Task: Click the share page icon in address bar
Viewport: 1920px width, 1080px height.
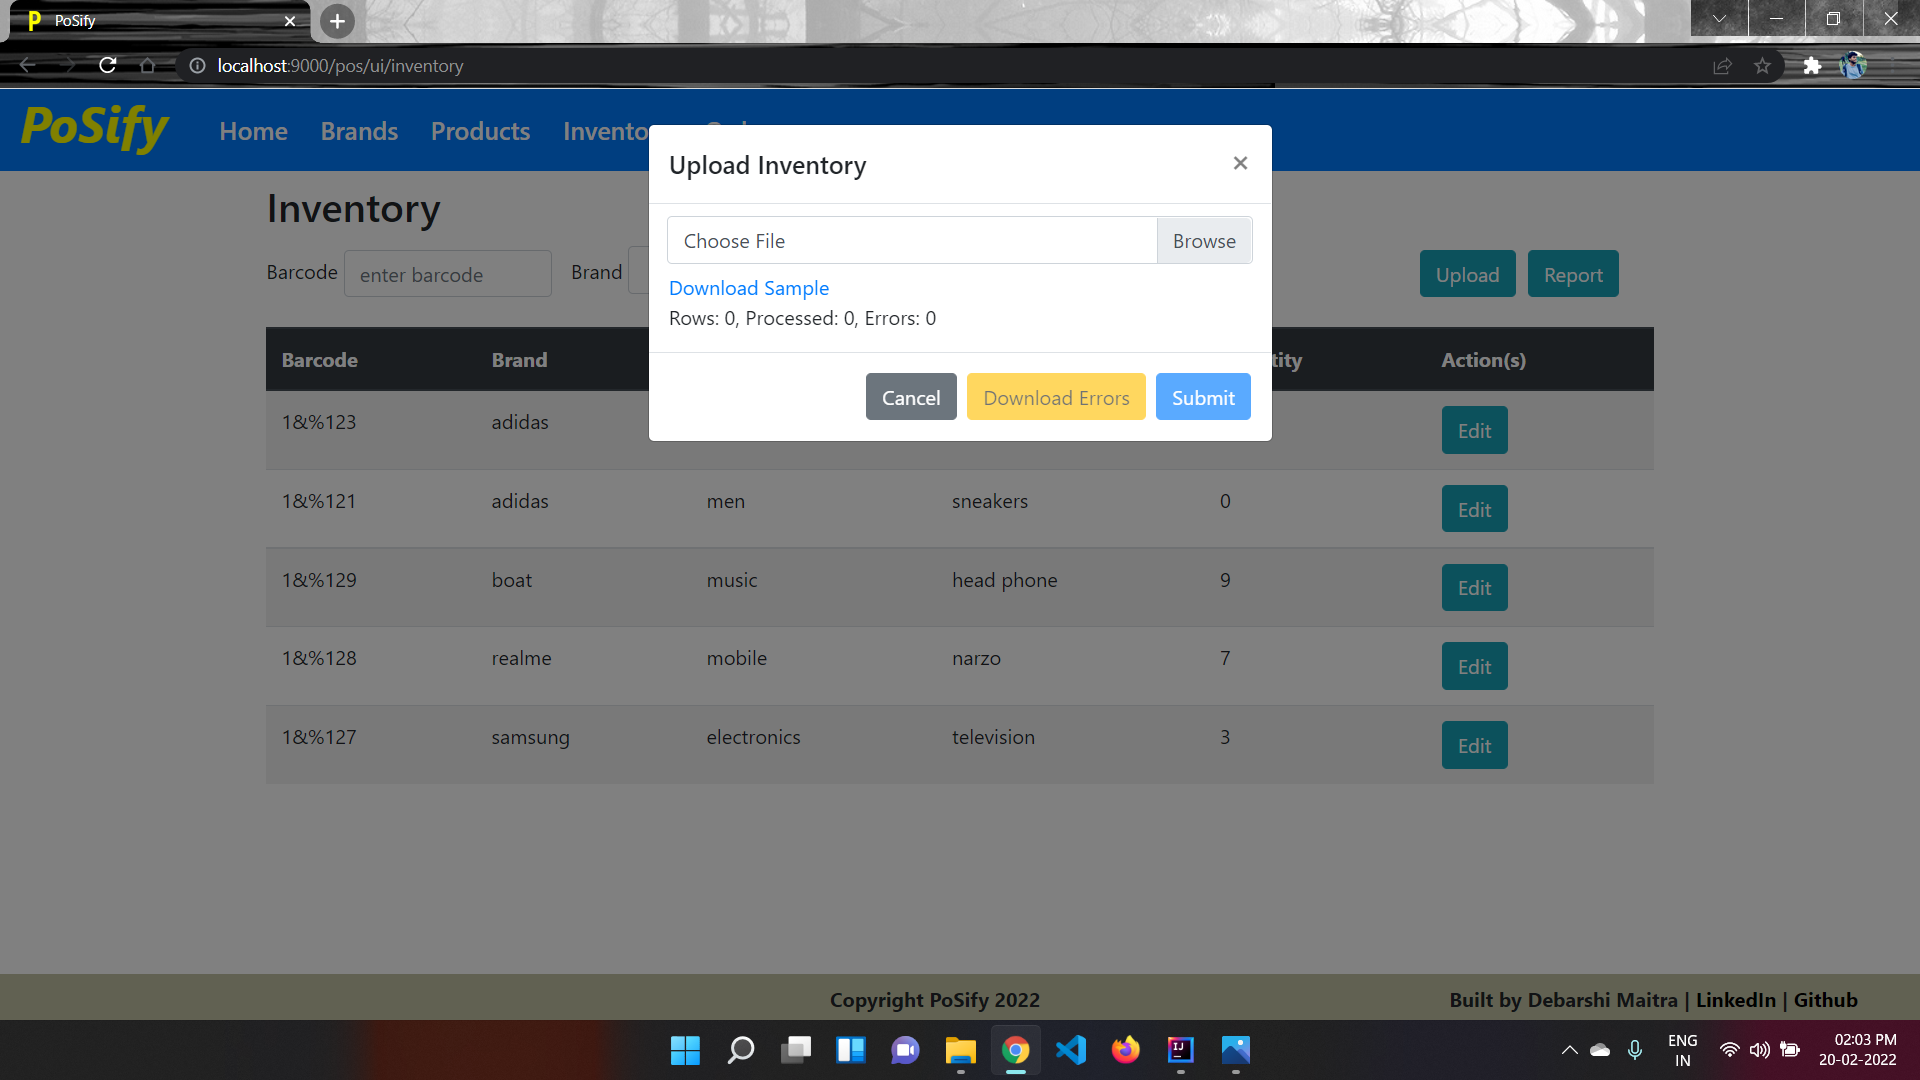Action: coord(1722,66)
